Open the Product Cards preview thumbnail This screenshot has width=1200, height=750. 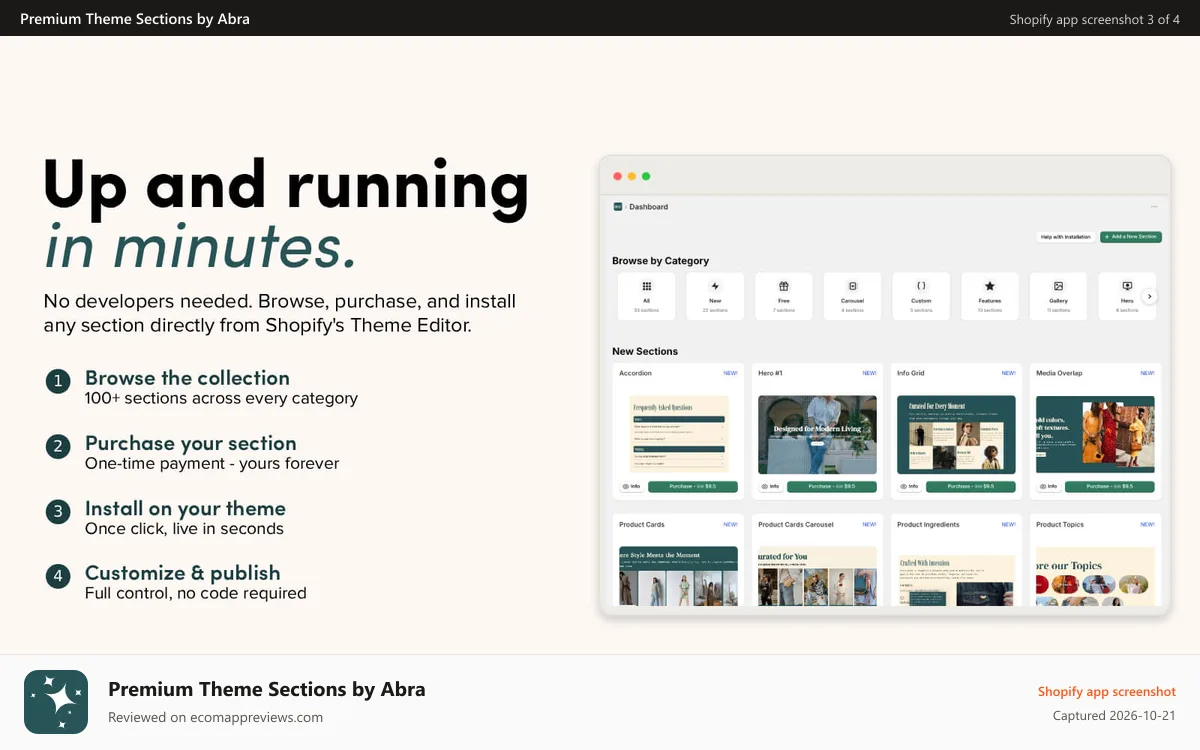coord(678,576)
